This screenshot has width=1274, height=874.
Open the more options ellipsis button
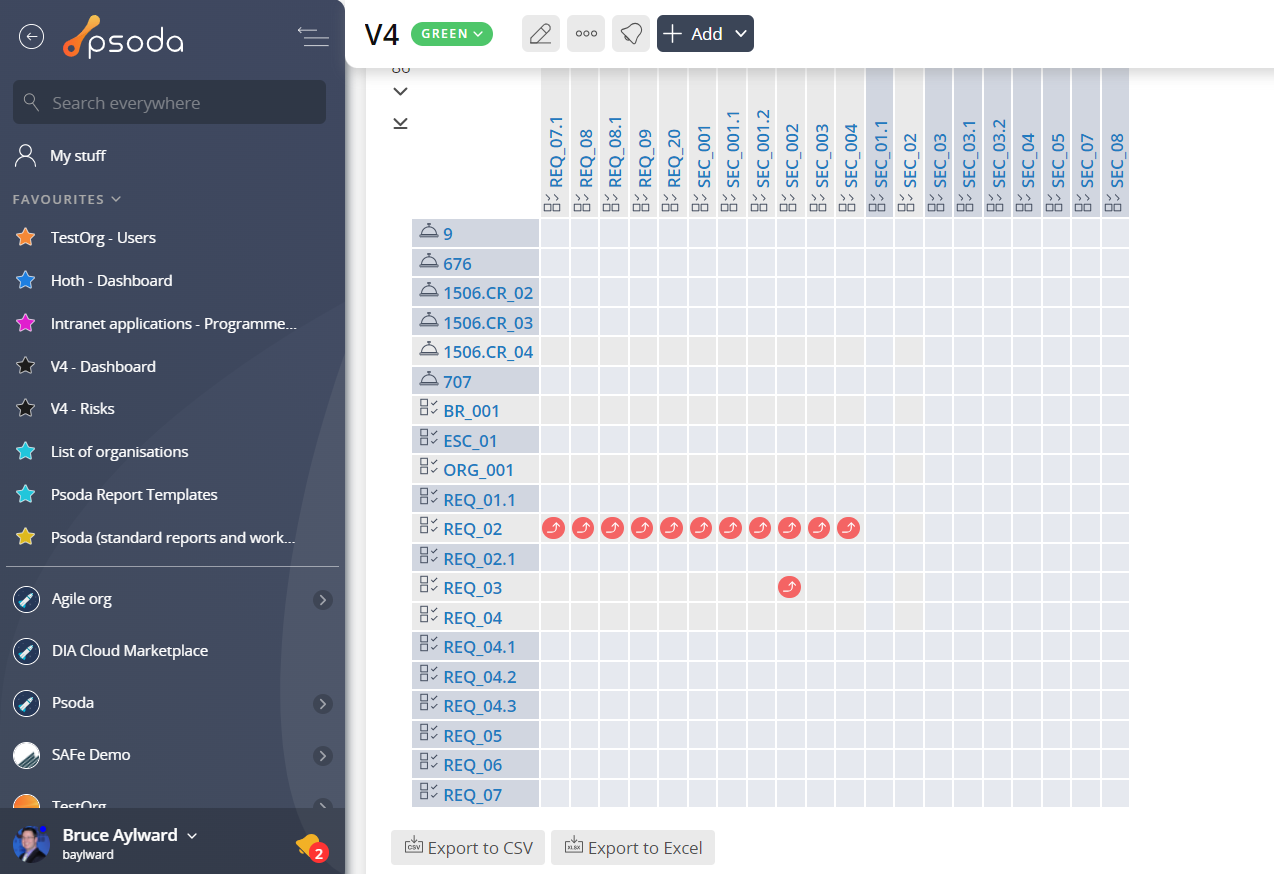pyautogui.click(x=586, y=34)
